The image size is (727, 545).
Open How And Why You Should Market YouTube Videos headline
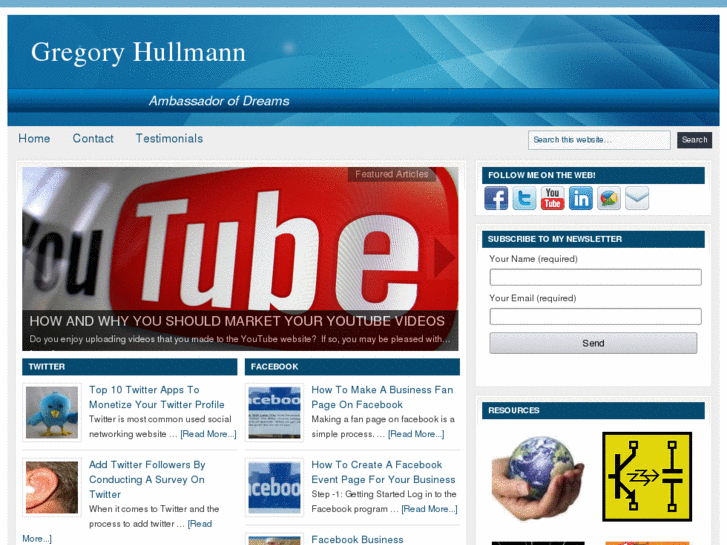pyautogui.click(x=237, y=321)
